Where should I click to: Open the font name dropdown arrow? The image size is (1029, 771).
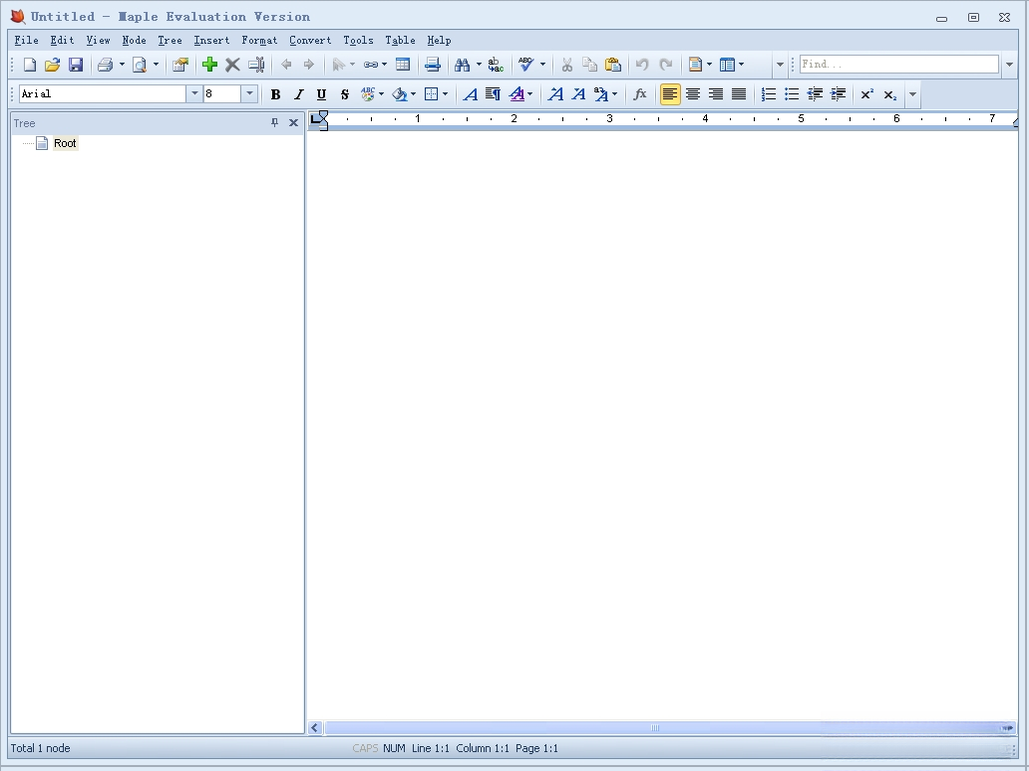coord(194,94)
